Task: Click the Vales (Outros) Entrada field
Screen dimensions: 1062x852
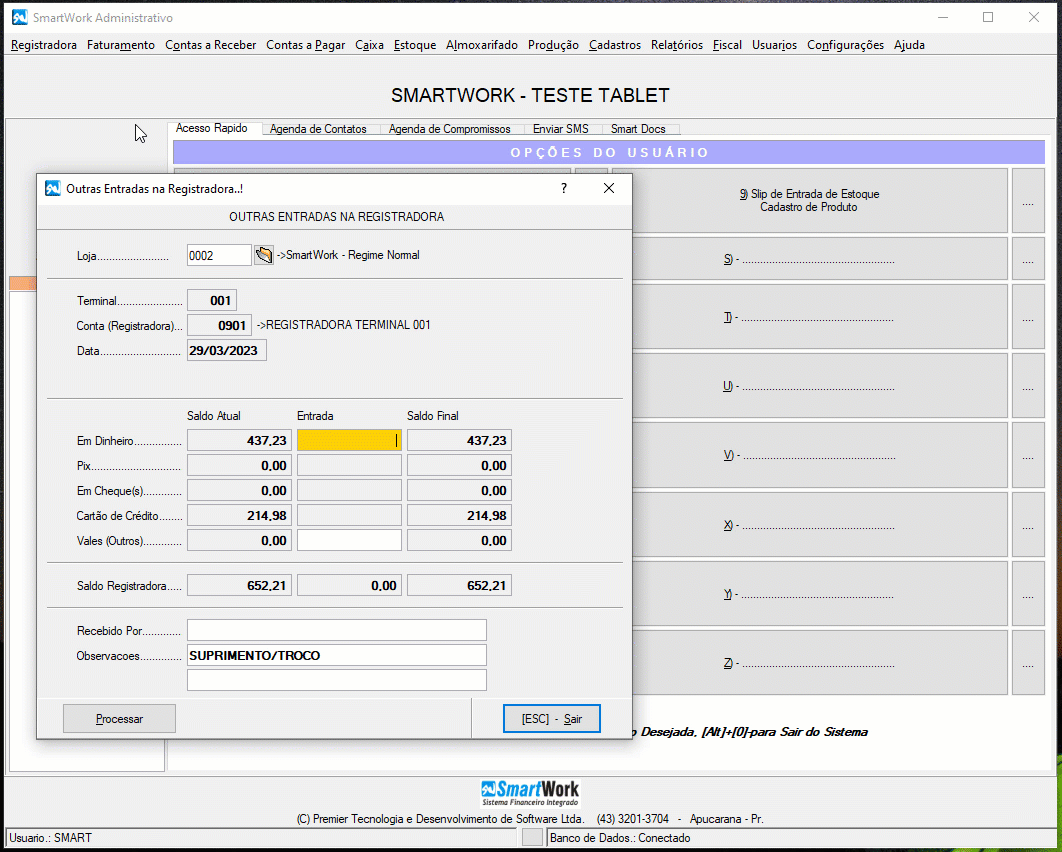Action: (x=349, y=540)
